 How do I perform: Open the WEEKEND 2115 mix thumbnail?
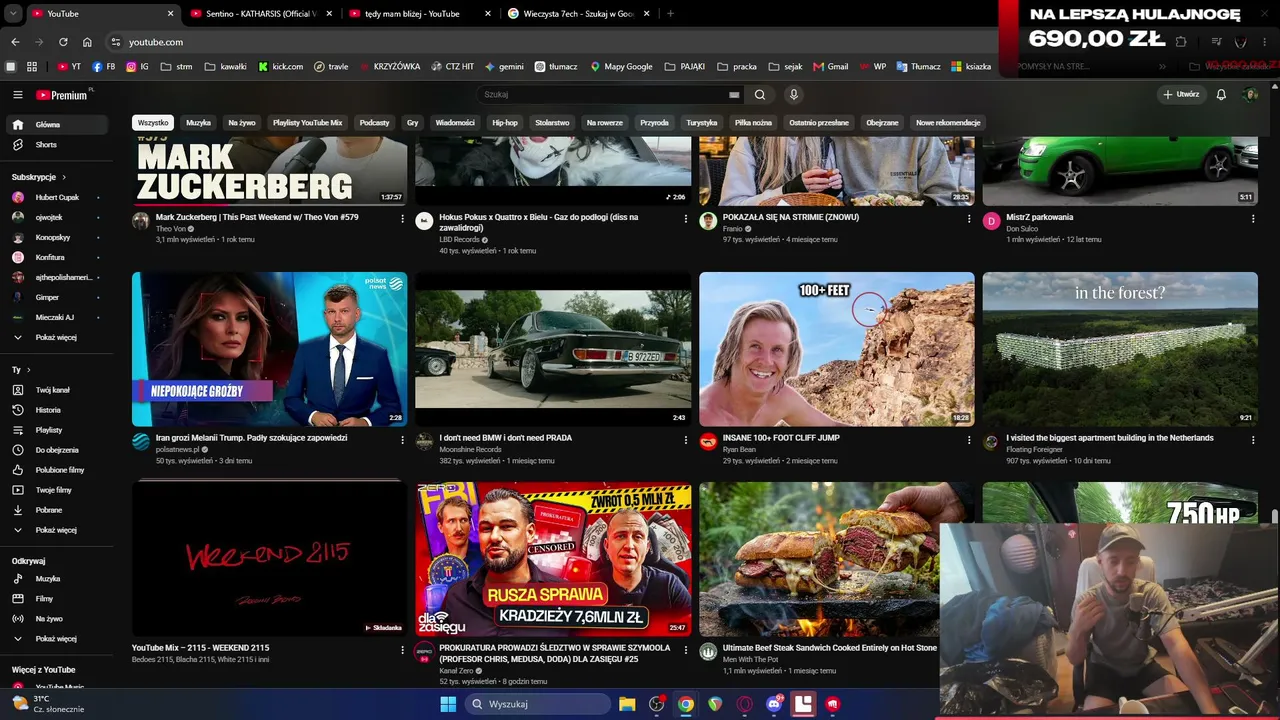pyautogui.click(x=269, y=559)
